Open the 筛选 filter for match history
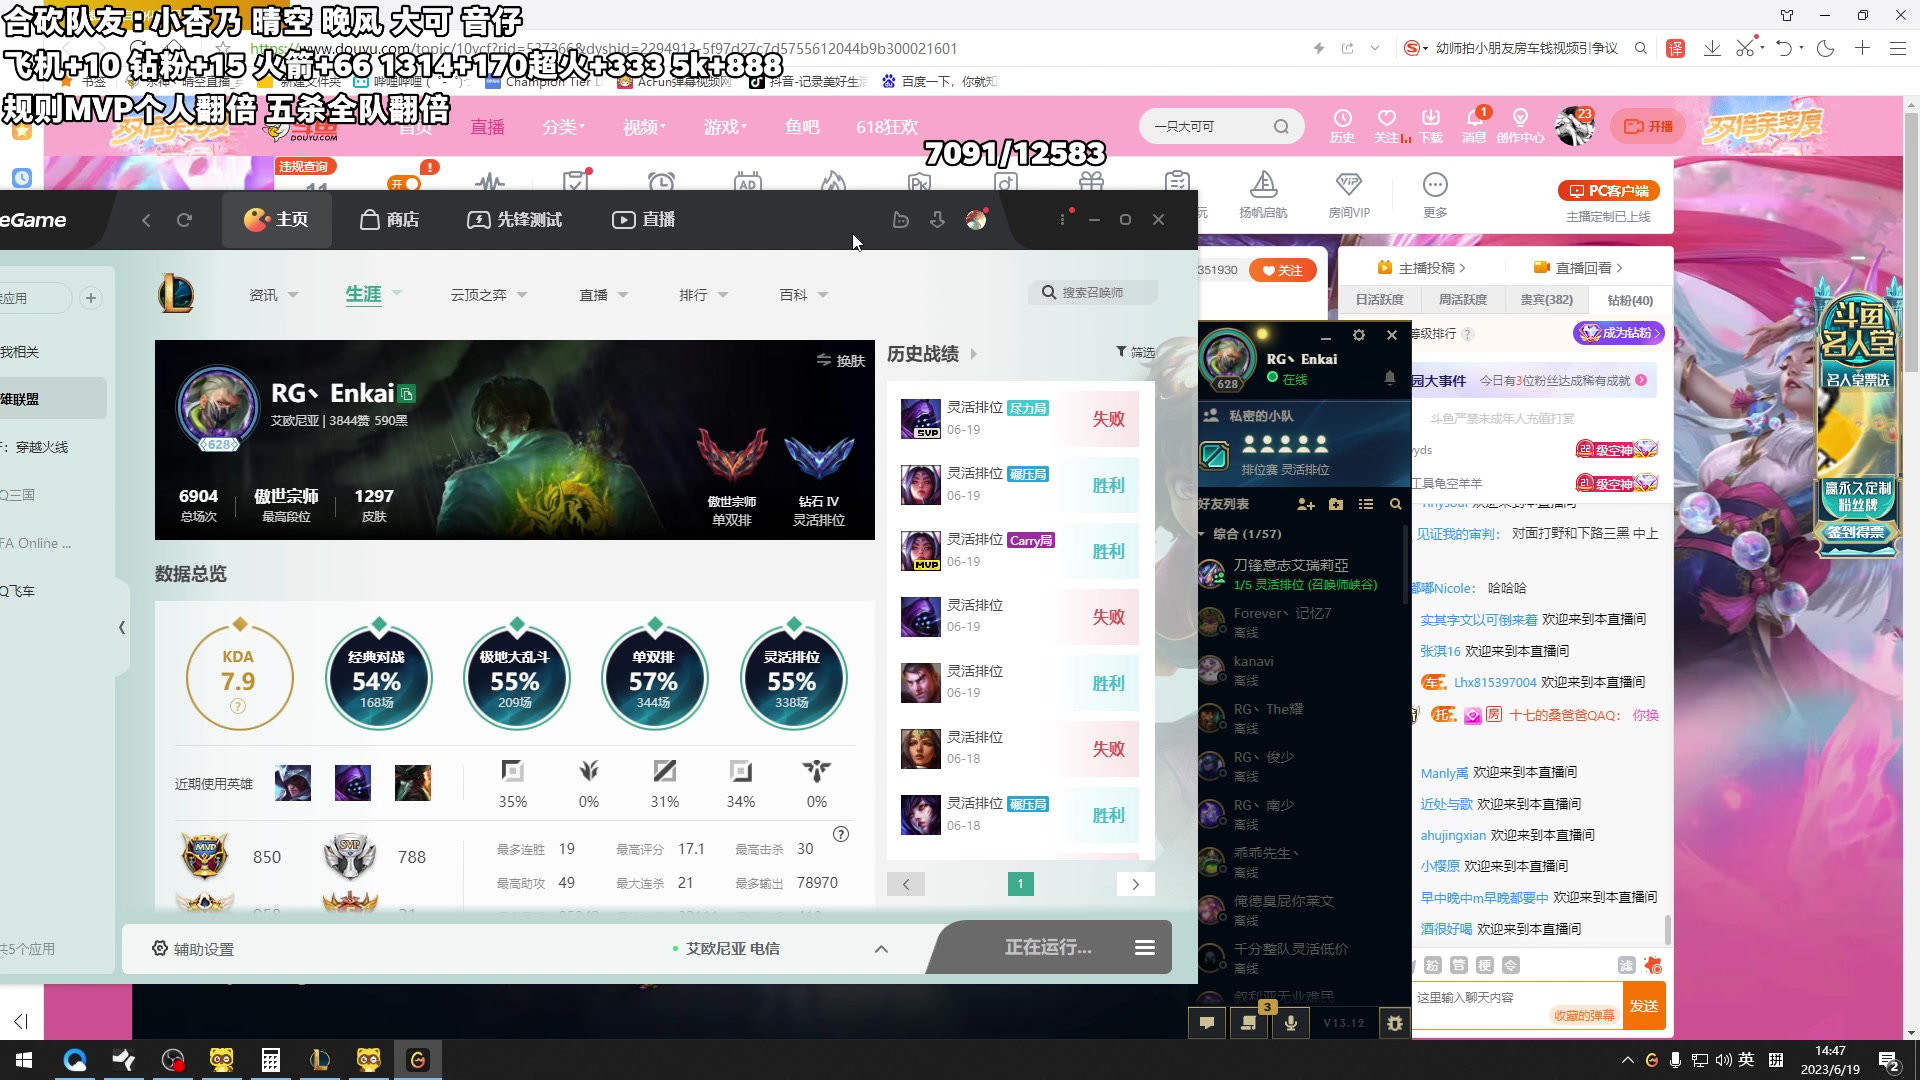 (1135, 352)
